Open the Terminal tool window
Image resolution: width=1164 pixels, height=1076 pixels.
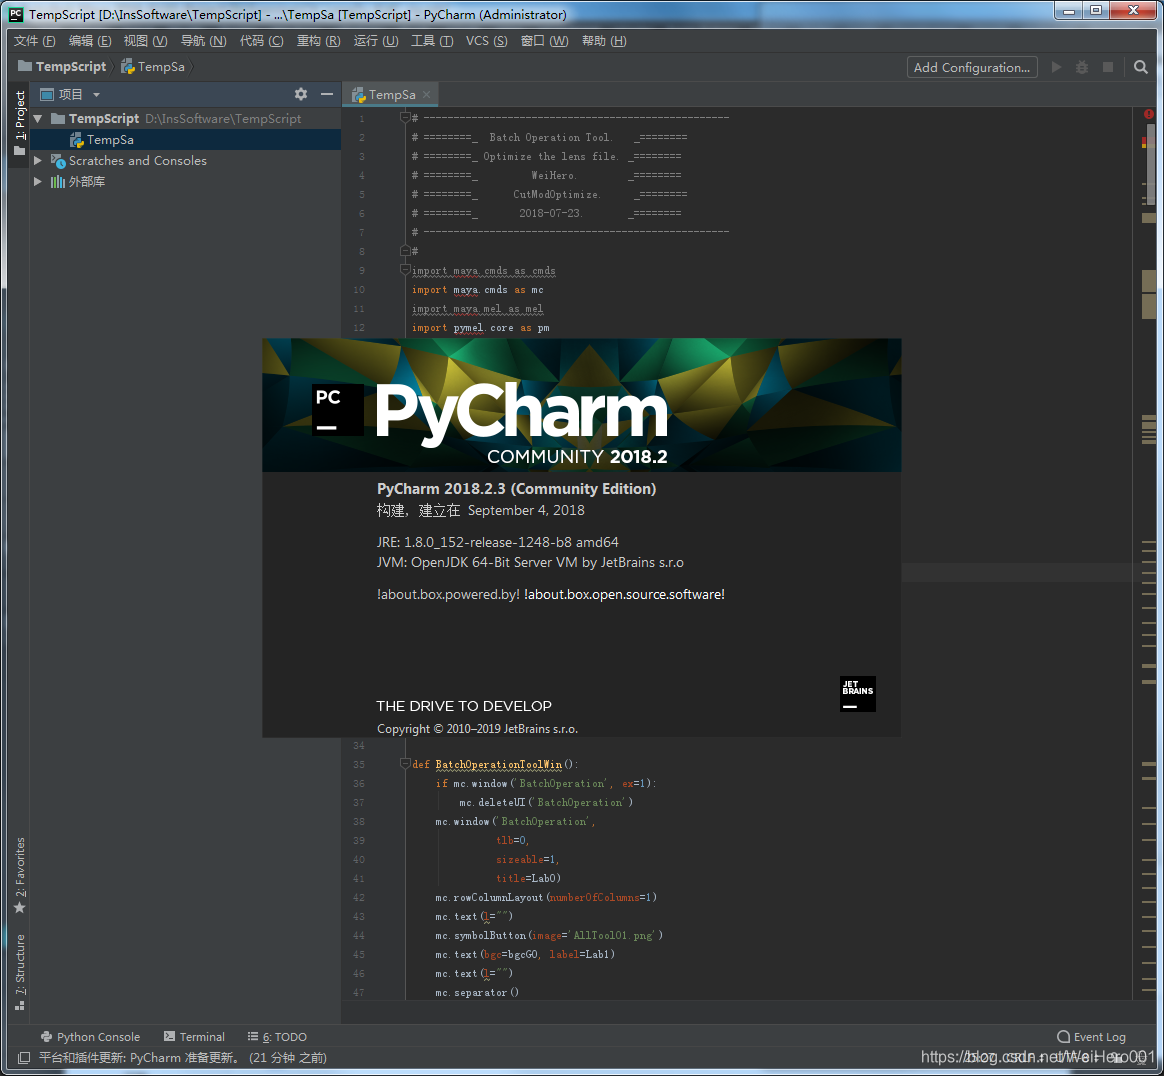pyautogui.click(x=194, y=1037)
